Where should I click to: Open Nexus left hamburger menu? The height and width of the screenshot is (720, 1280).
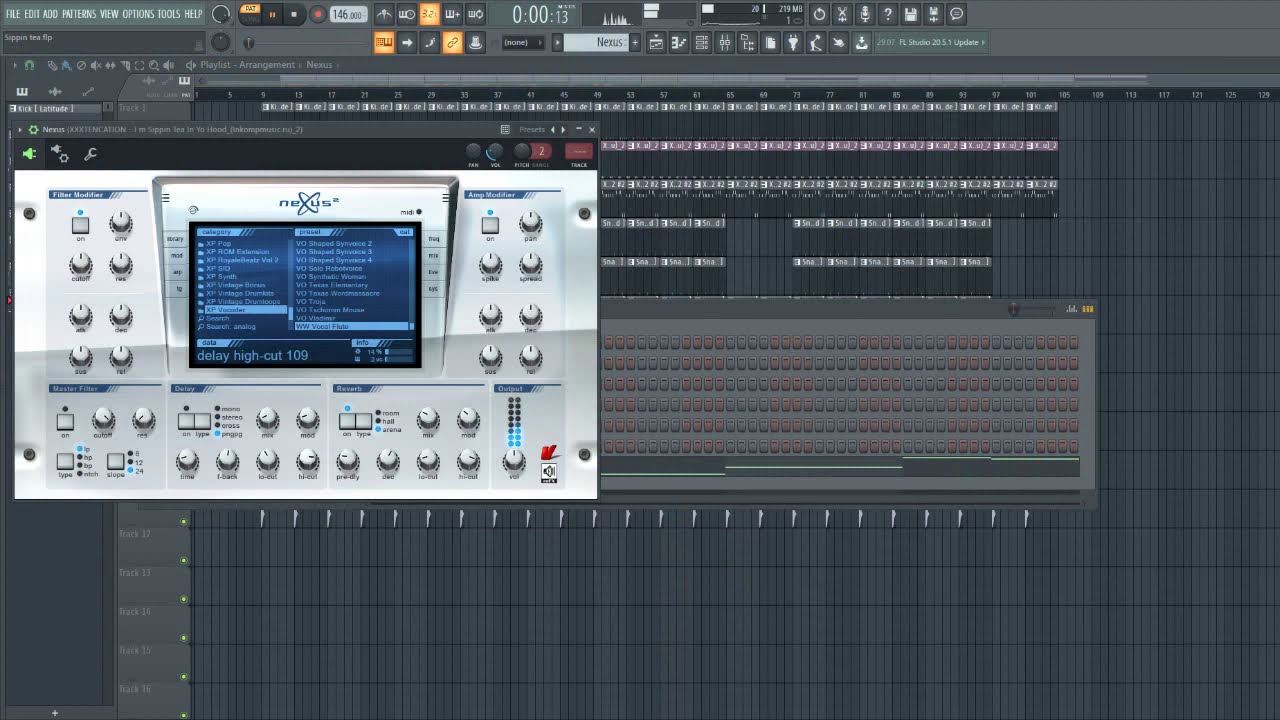pyautogui.click(x=166, y=198)
